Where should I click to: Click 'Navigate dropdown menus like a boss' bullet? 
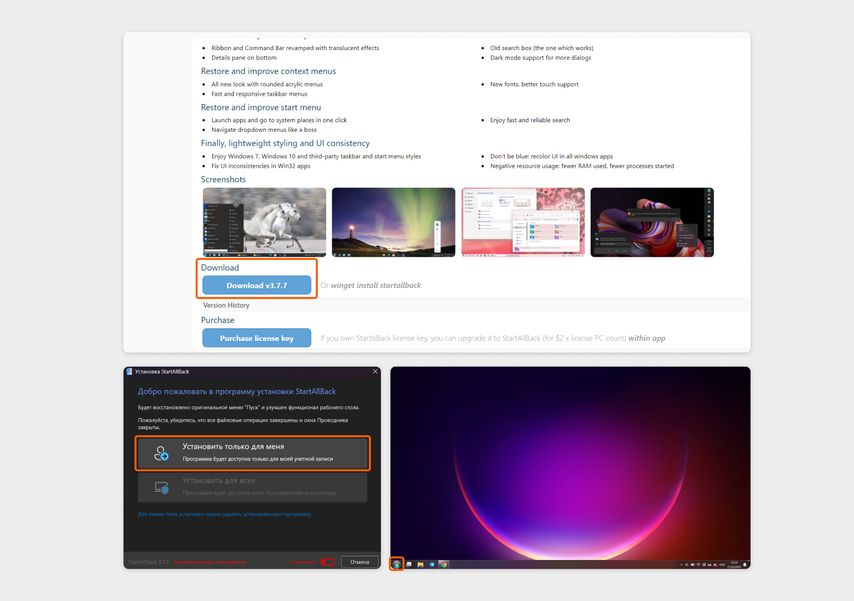click(x=264, y=130)
